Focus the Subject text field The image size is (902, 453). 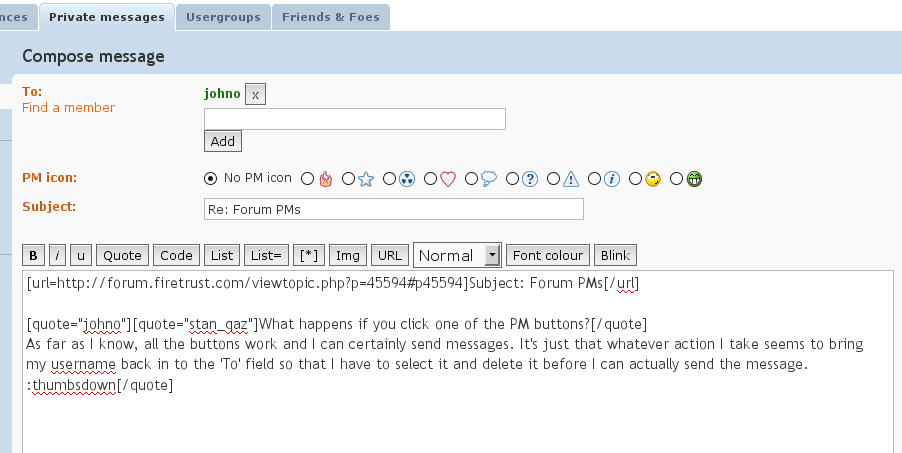click(x=394, y=209)
